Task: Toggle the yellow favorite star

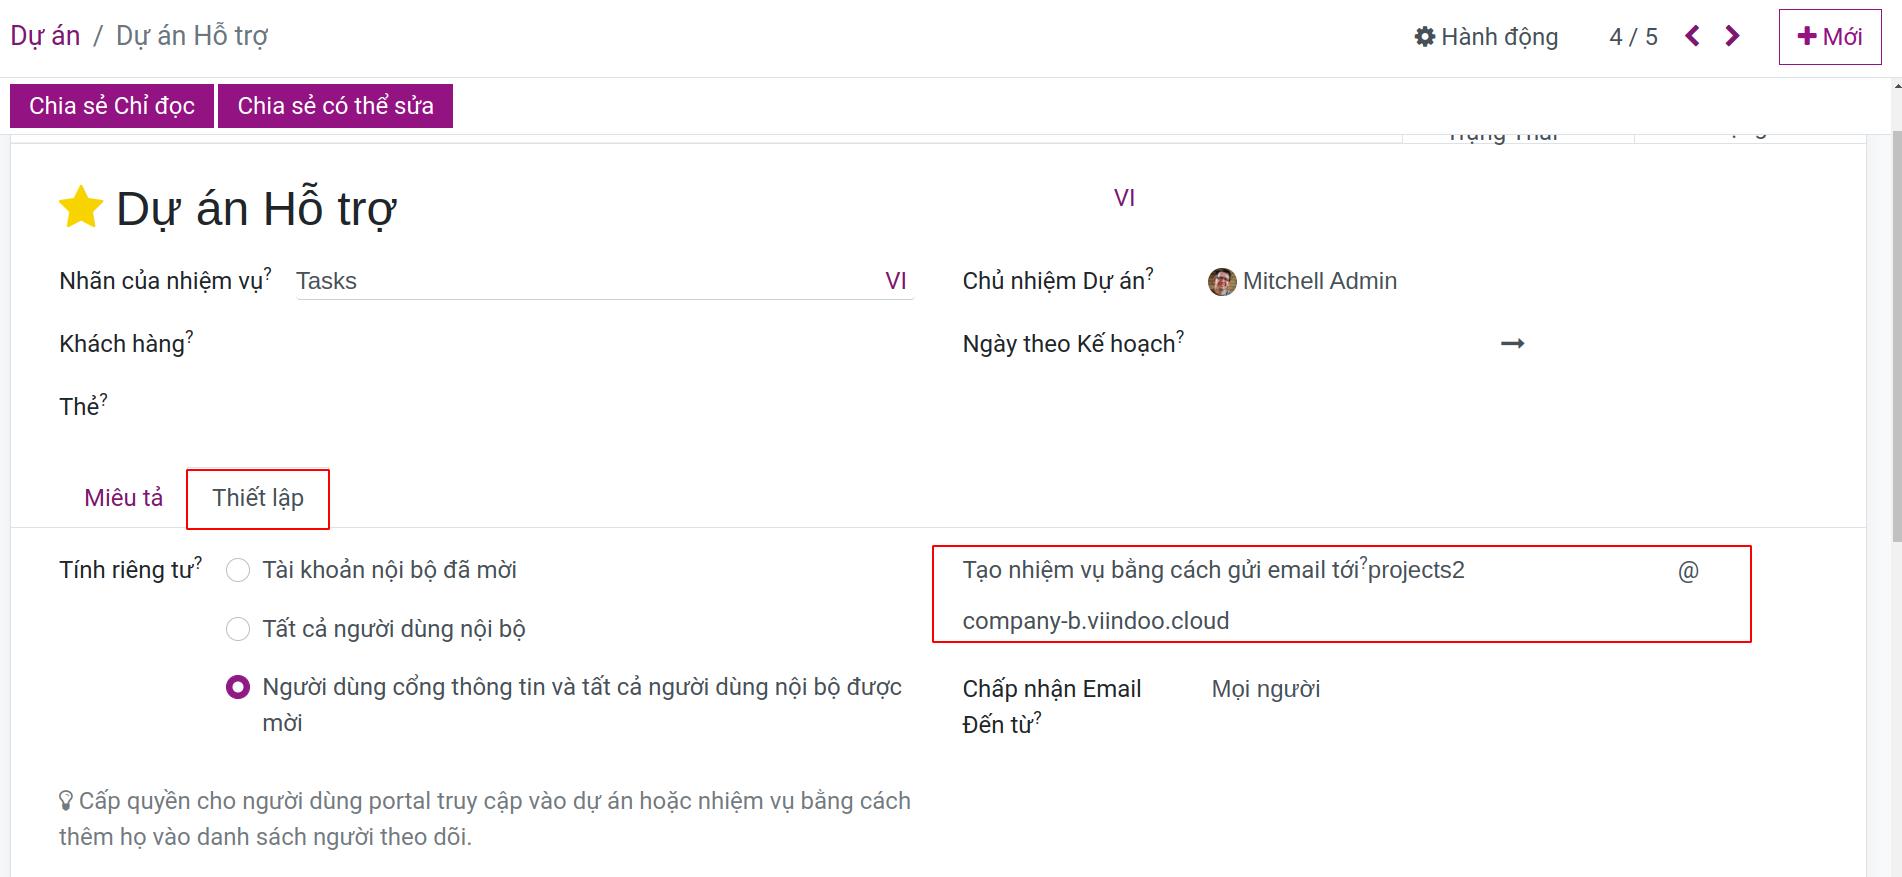Action: click(81, 207)
